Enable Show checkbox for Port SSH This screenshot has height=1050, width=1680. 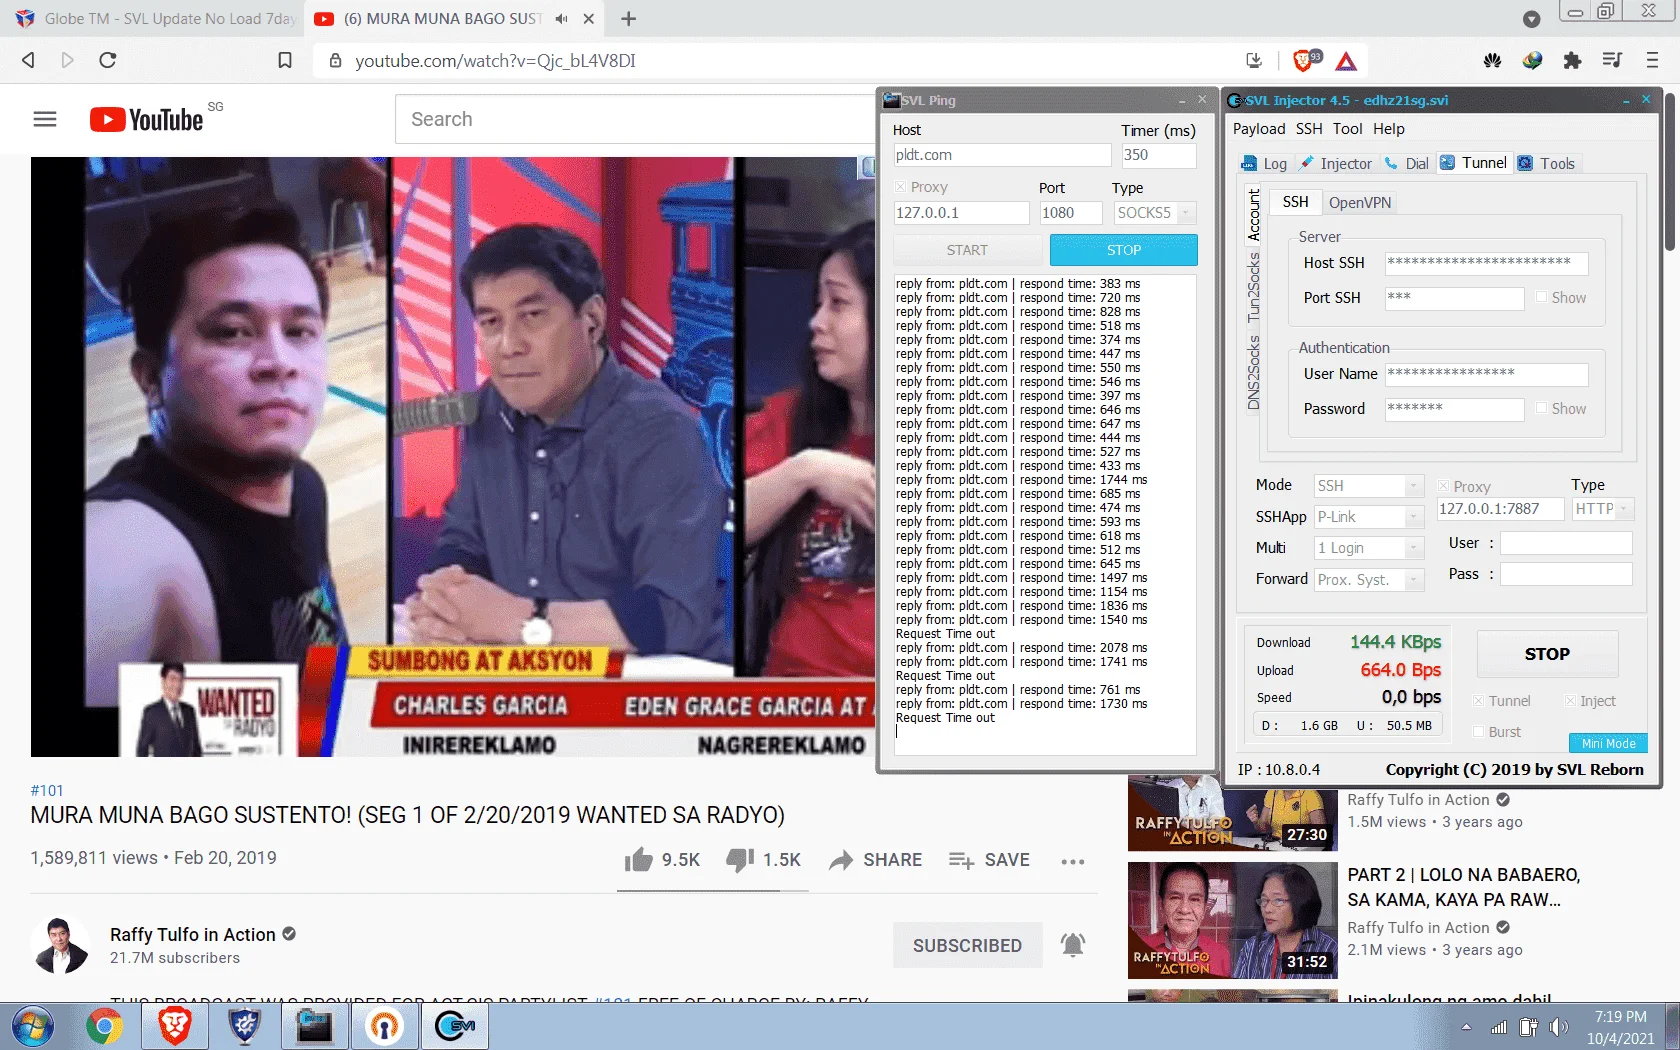coord(1541,298)
